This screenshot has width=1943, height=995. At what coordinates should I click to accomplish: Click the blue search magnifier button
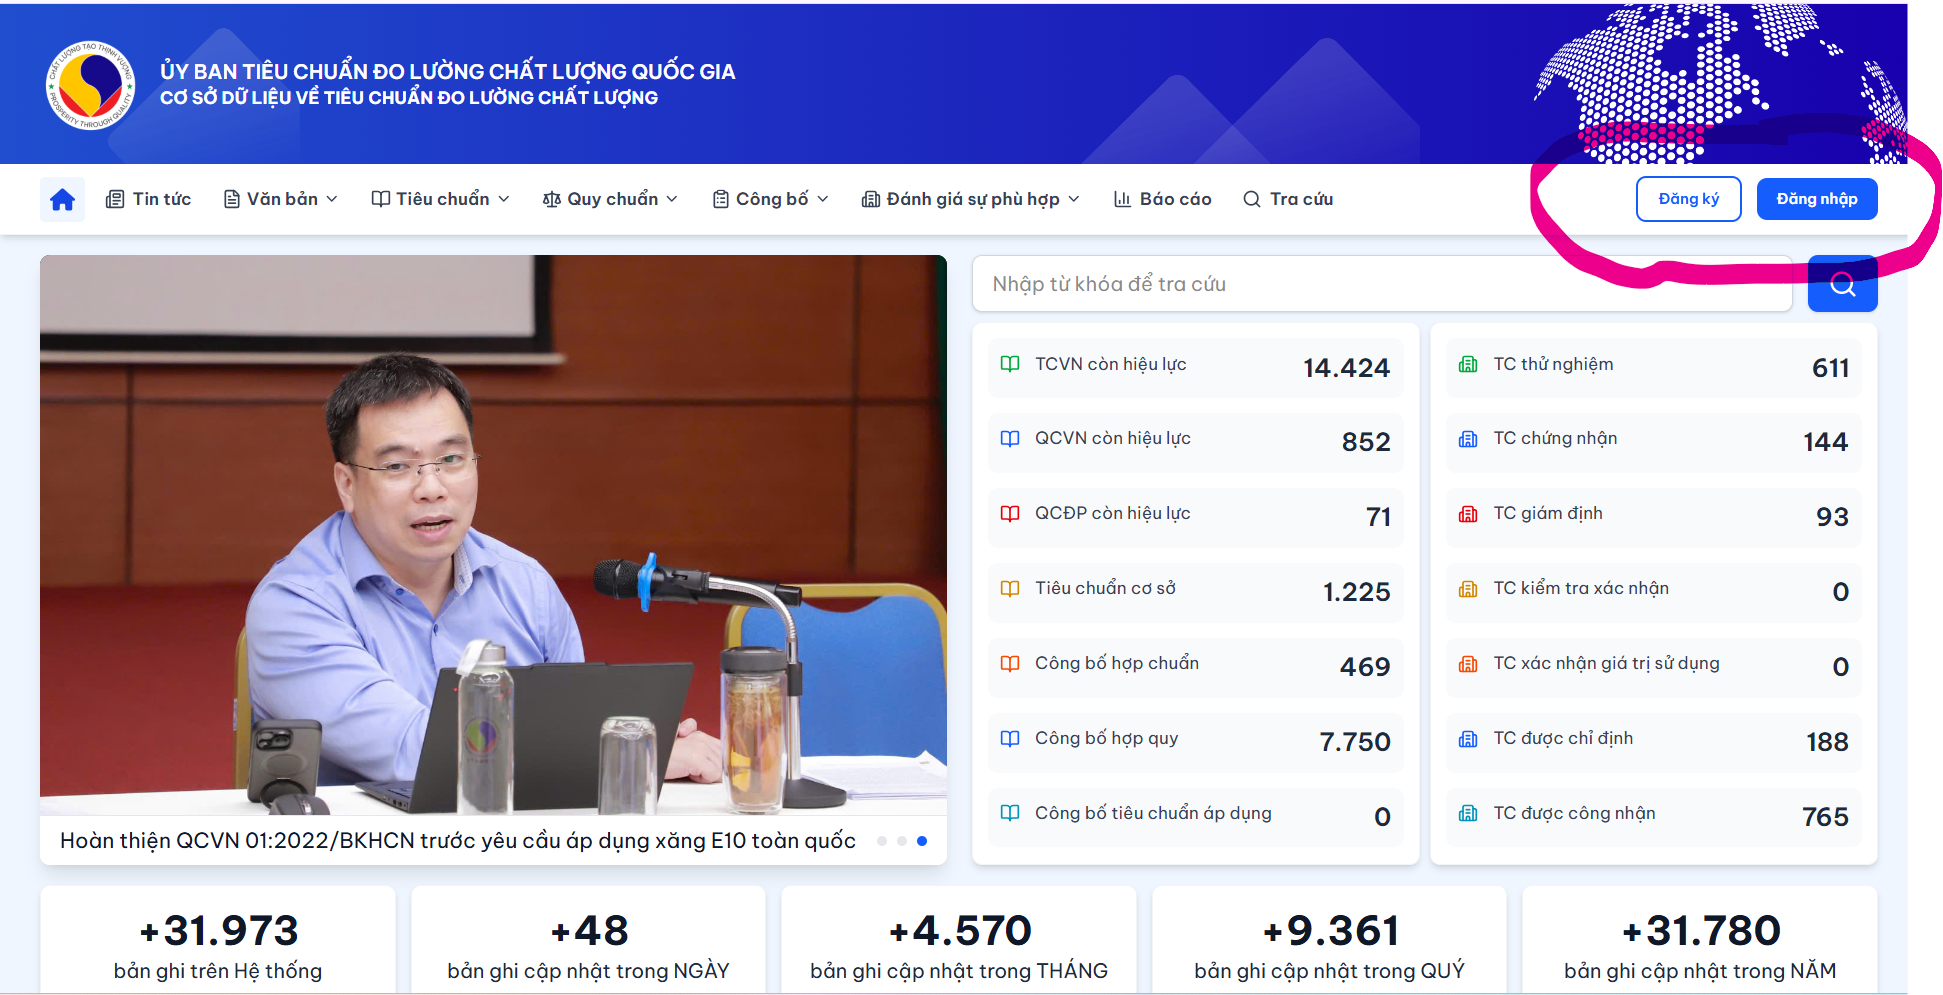tap(1842, 284)
